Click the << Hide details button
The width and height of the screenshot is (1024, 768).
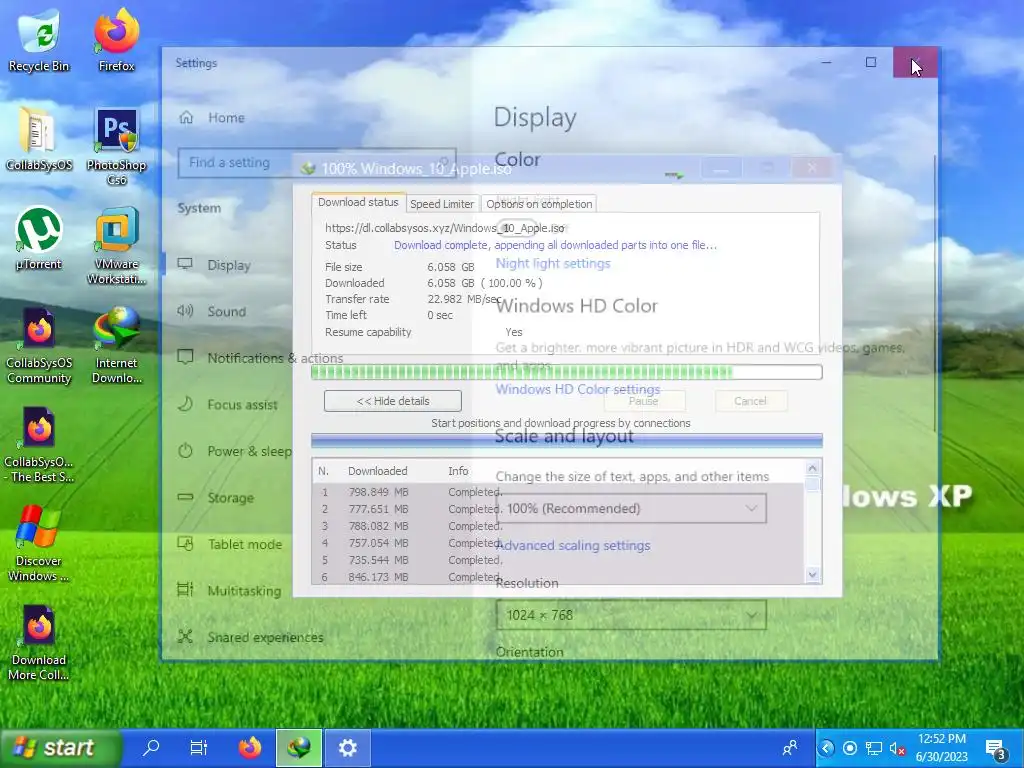[x=392, y=401]
